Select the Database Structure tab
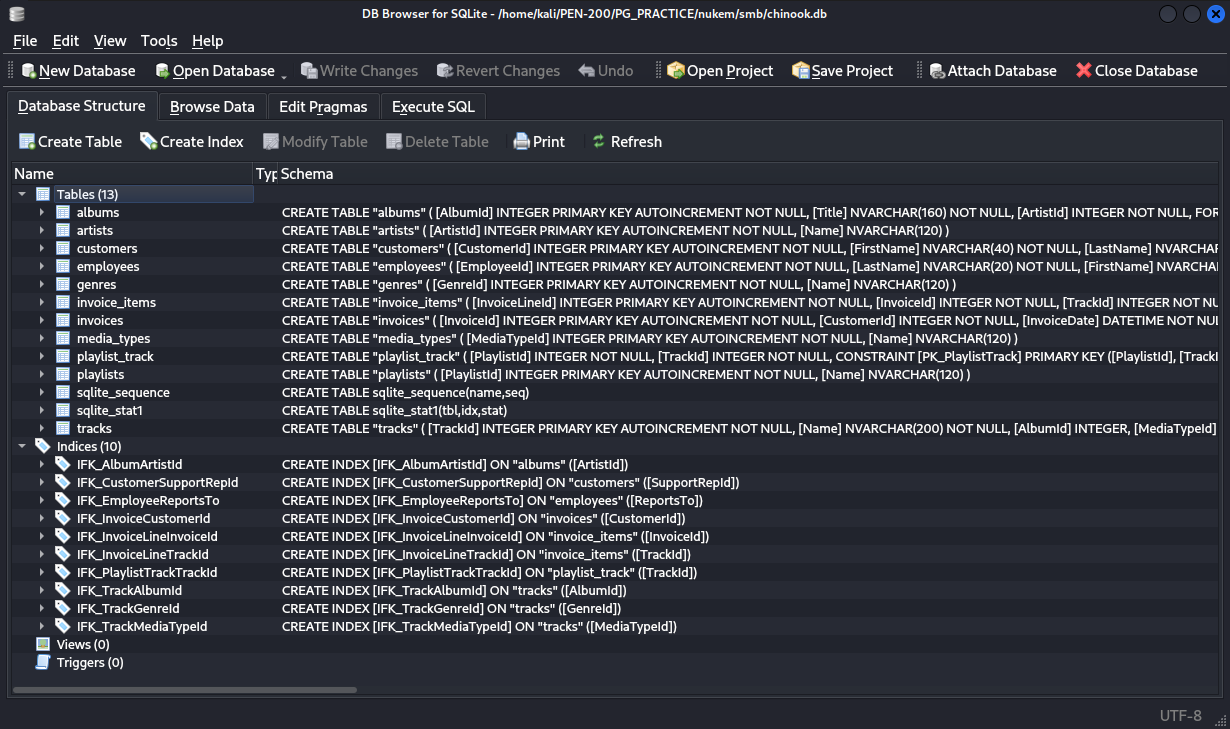Screen dimensions: 1230x729 pos(82,106)
